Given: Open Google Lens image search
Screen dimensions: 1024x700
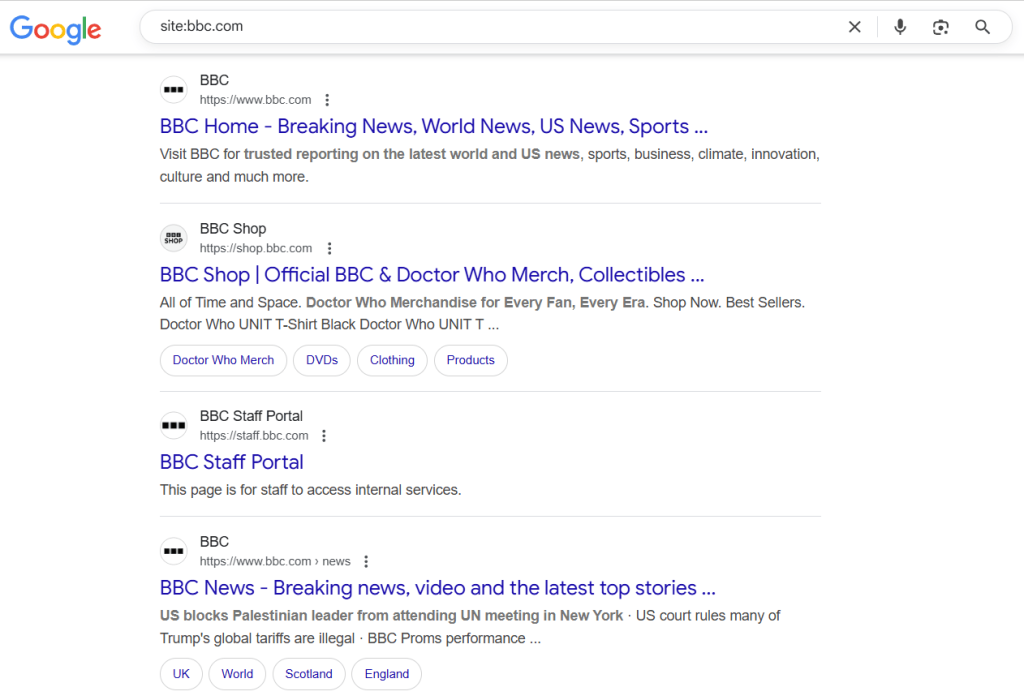Looking at the screenshot, I should pyautogui.click(x=940, y=27).
